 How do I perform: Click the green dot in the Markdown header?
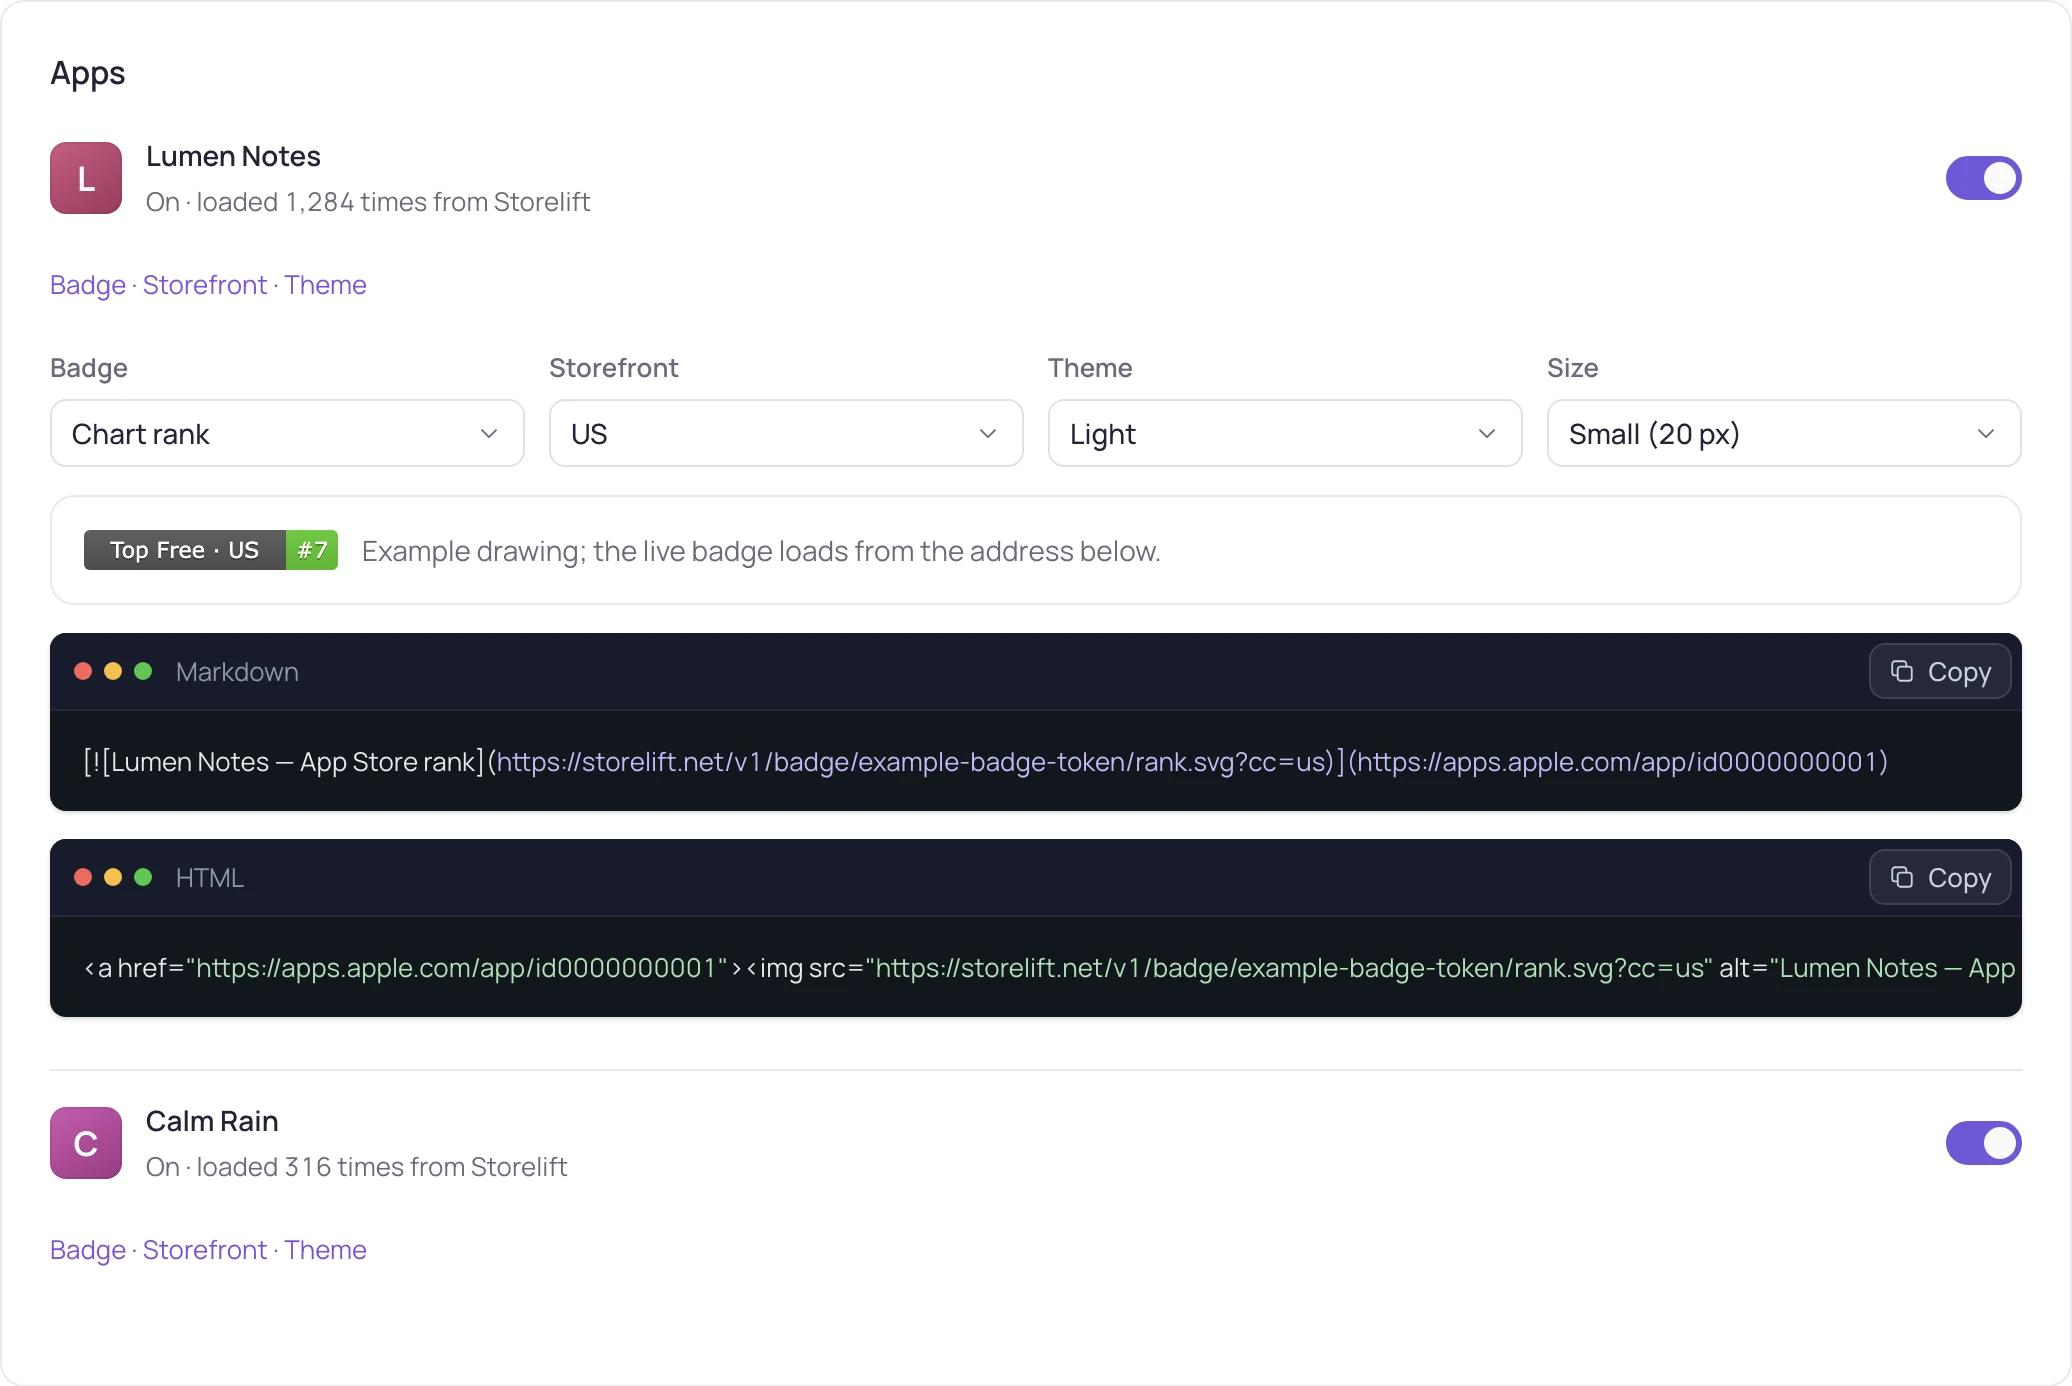point(143,671)
